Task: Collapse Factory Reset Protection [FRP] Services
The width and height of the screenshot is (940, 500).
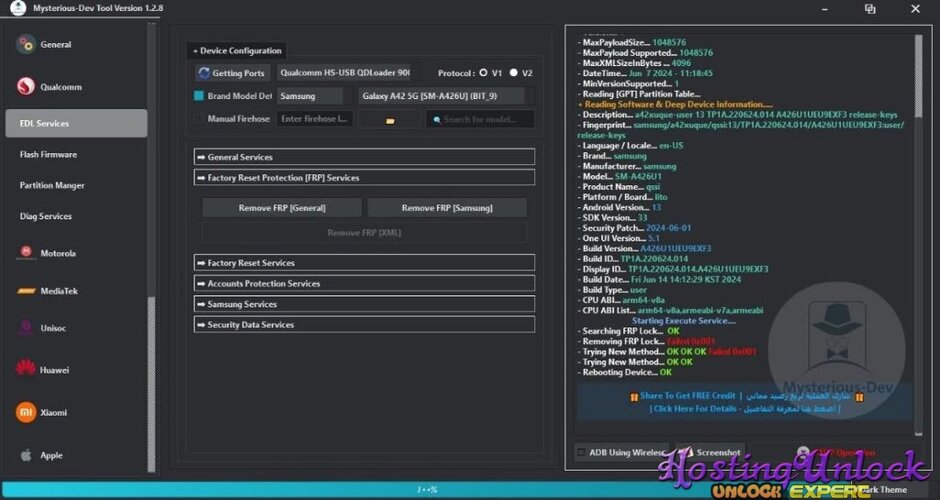Action: point(364,177)
